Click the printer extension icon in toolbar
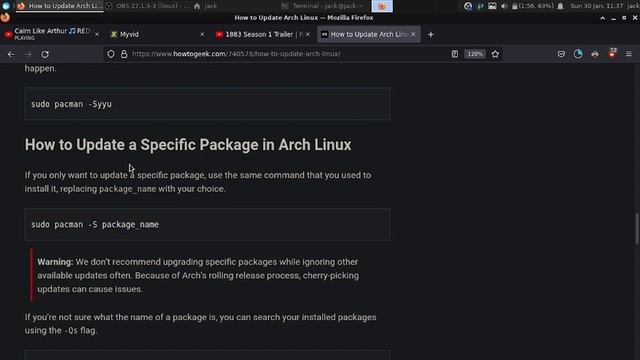This screenshot has width=640, height=360. point(595,54)
